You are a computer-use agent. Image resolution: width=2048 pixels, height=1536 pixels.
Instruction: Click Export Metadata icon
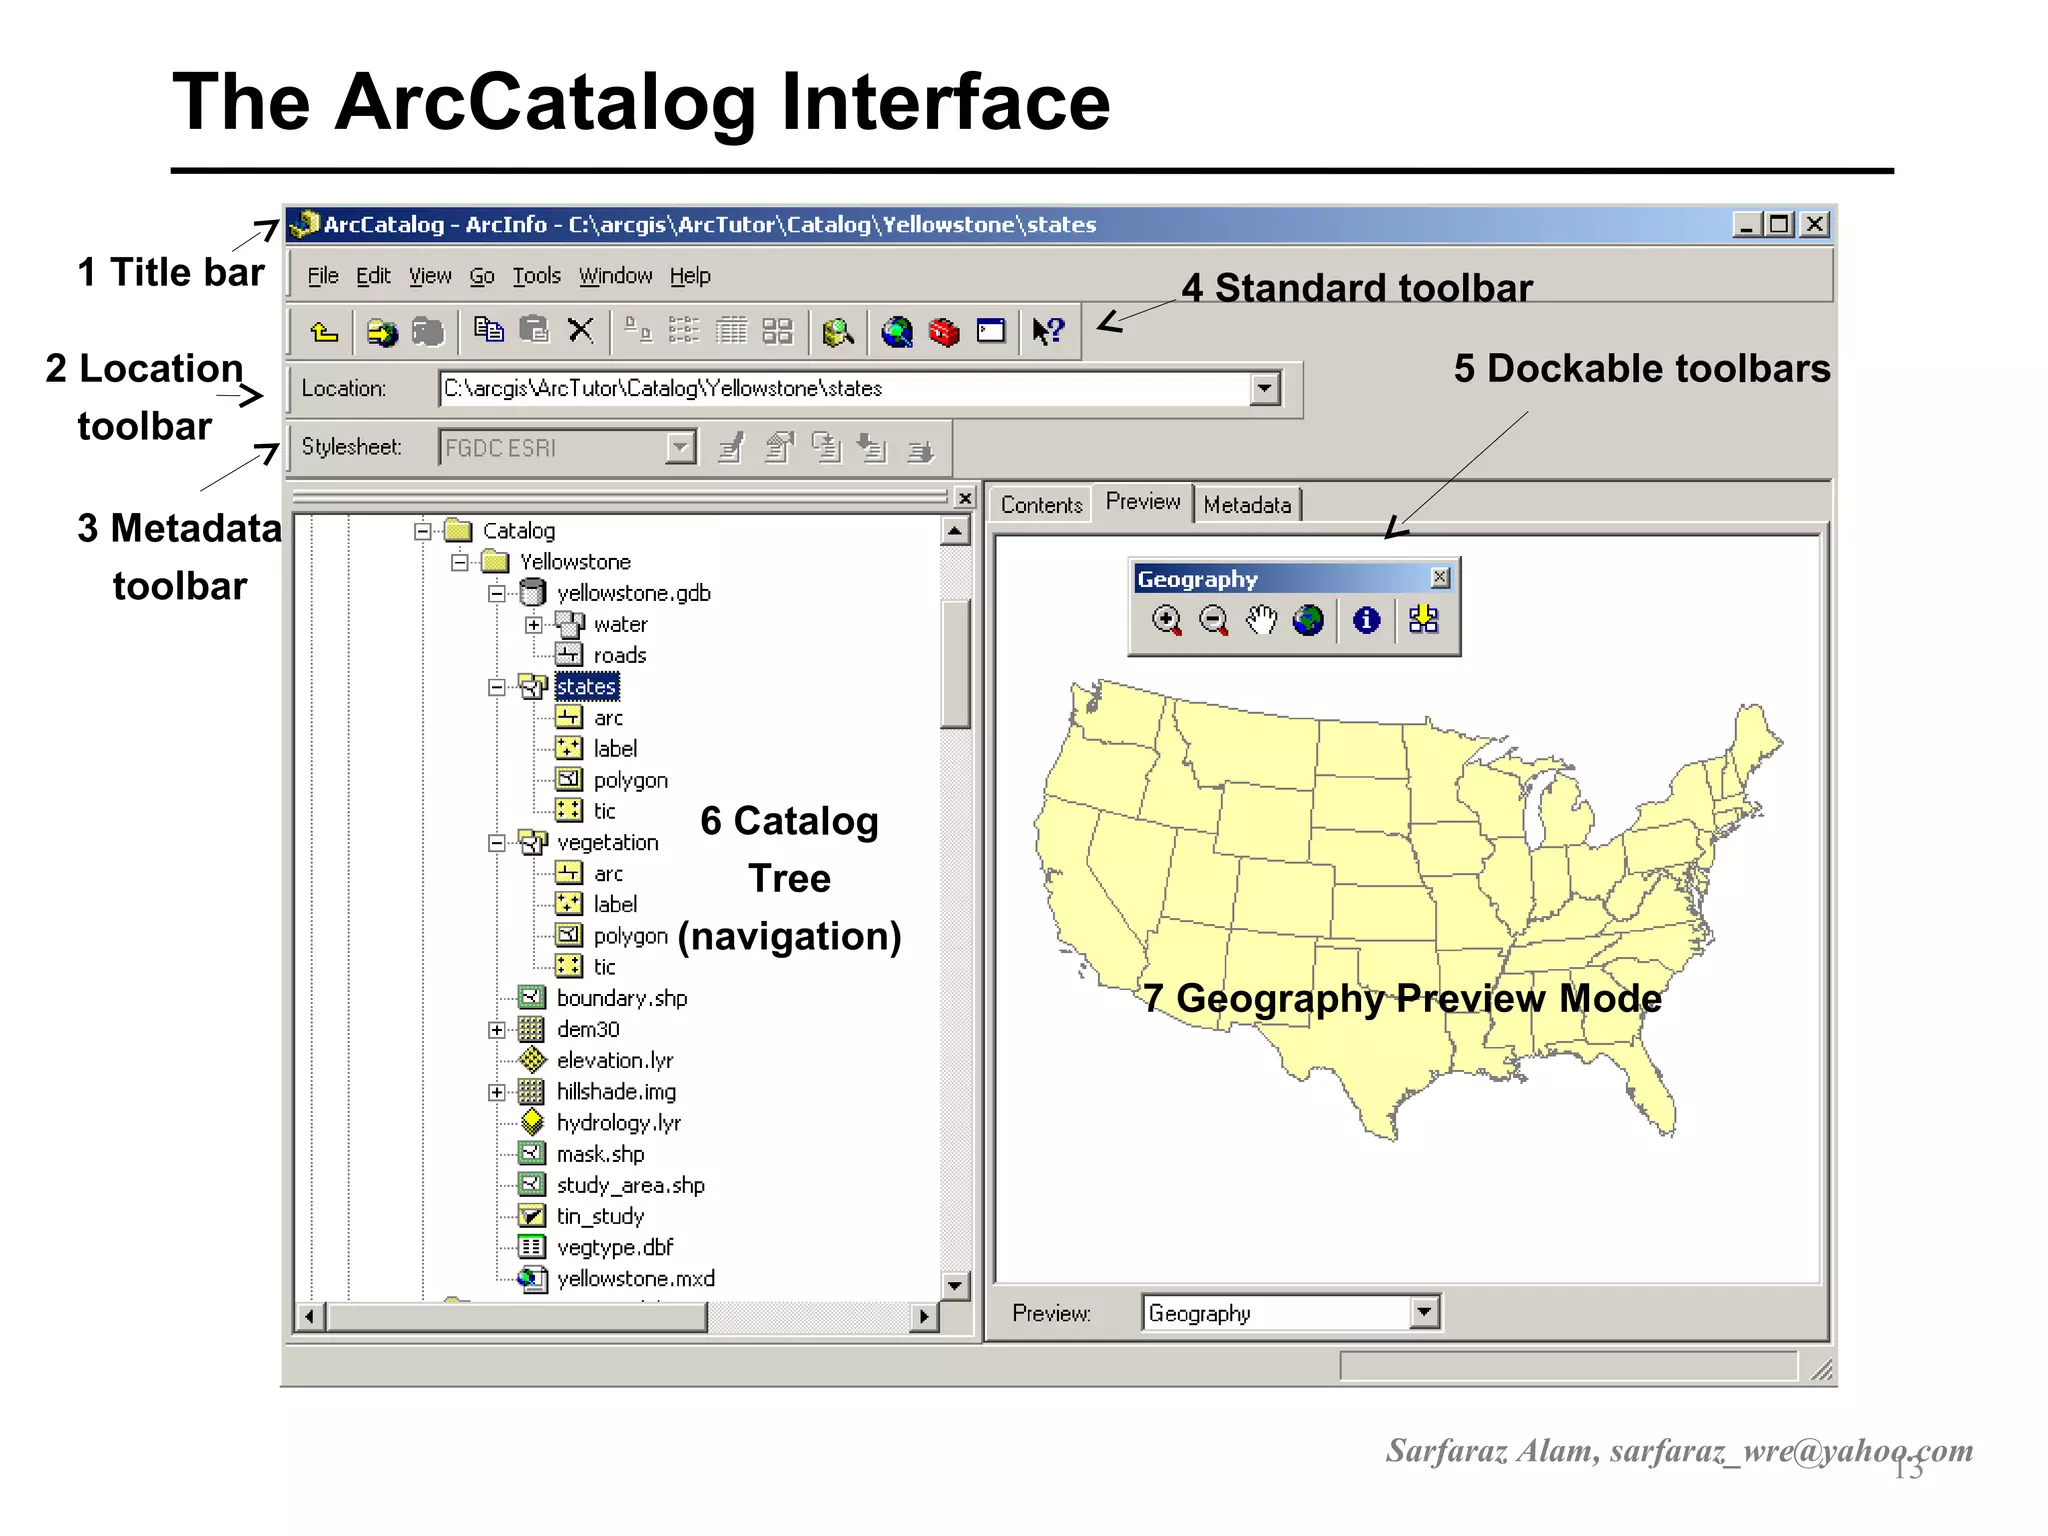coord(920,450)
